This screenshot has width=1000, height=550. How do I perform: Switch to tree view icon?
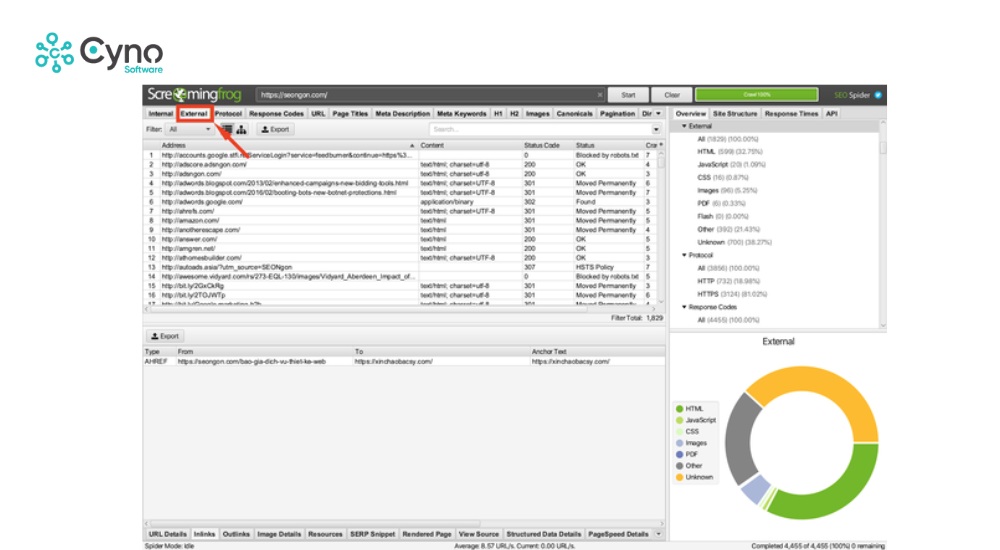tap(242, 129)
